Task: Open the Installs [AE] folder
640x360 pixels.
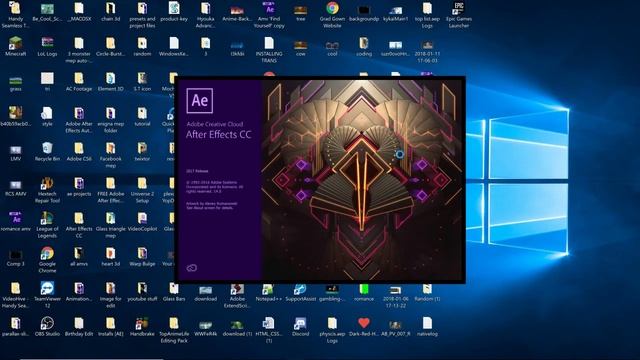Action: tap(110, 327)
